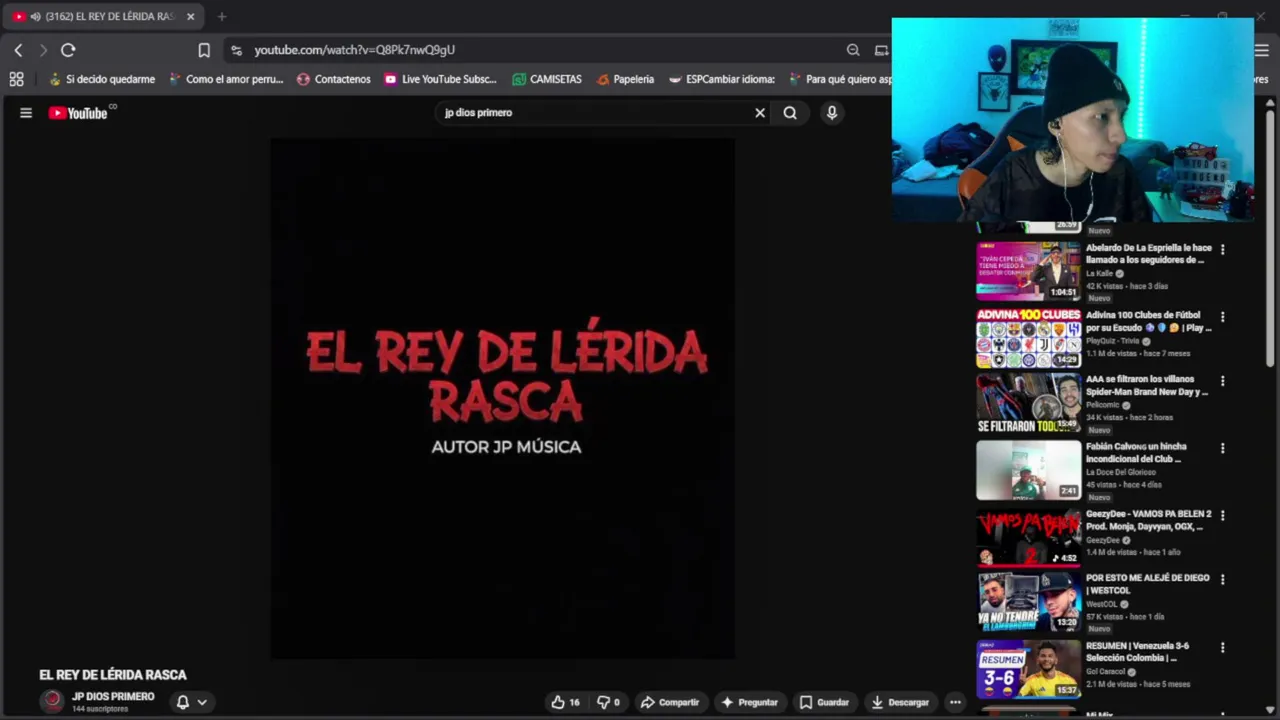Open 'Live YouTube Subsc...' bookmark

click(440, 79)
